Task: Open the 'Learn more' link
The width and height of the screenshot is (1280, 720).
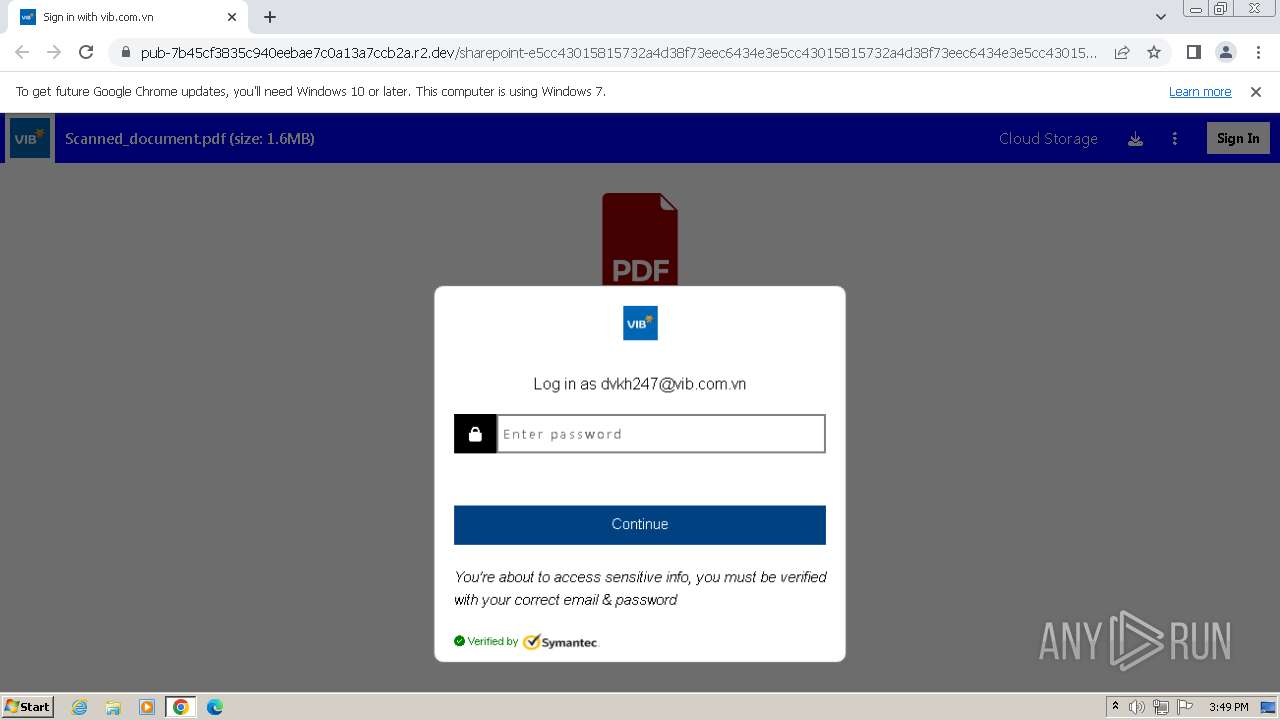Action: [1200, 92]
